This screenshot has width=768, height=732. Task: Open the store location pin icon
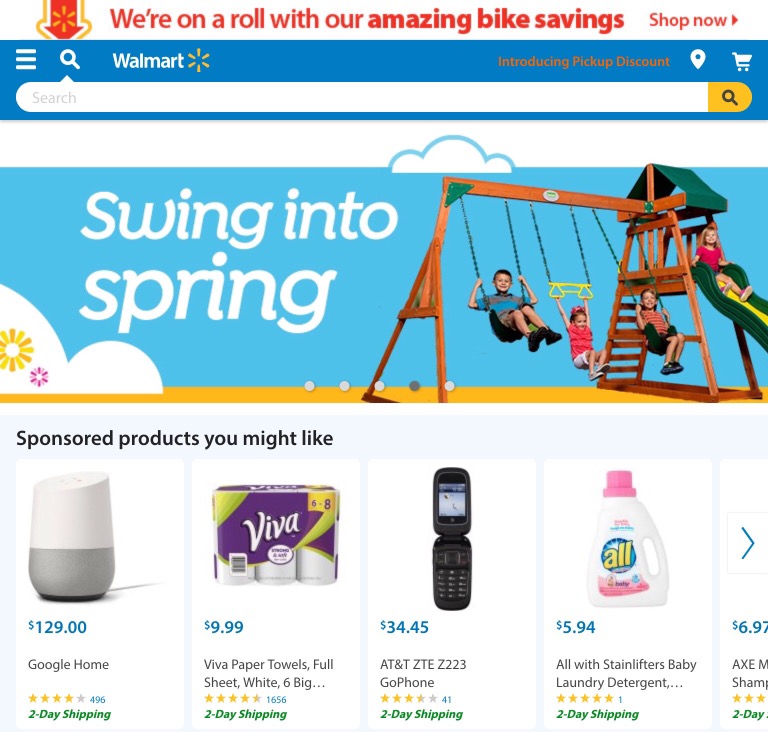click(x=697, y=60)
